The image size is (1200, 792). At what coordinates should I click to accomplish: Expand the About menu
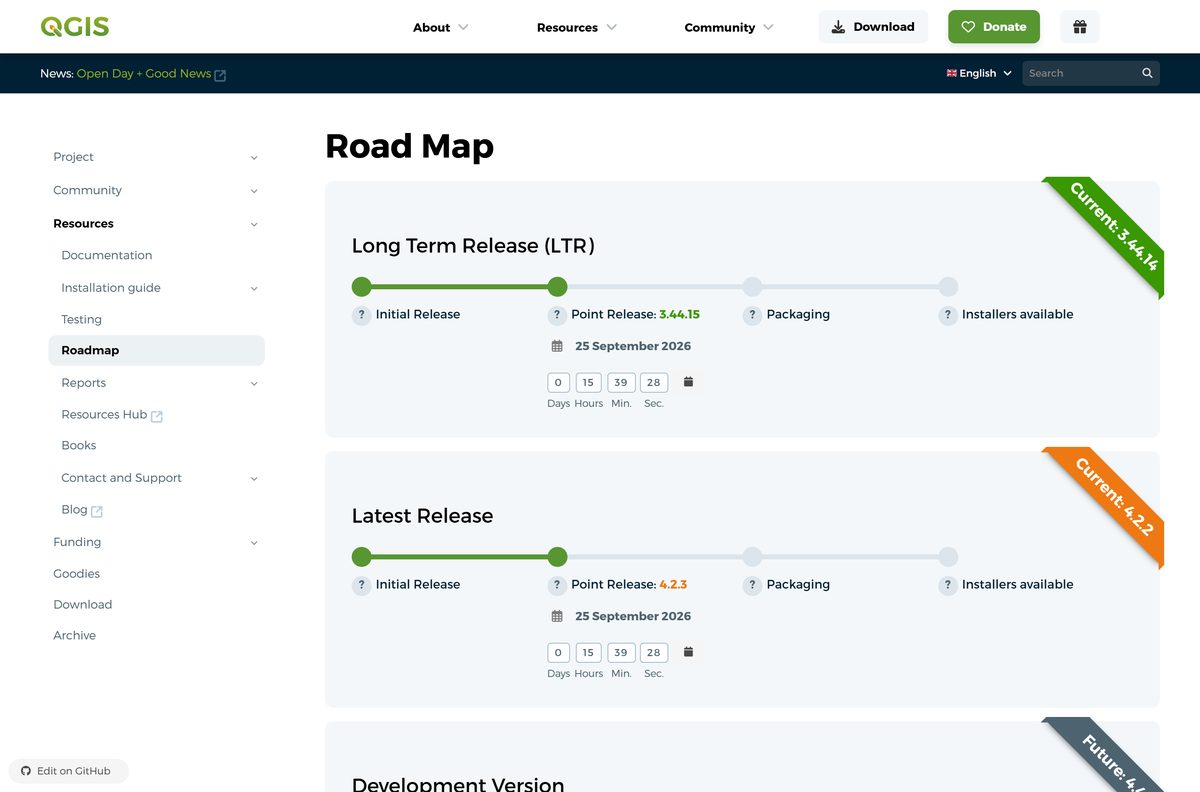point(441,27)
